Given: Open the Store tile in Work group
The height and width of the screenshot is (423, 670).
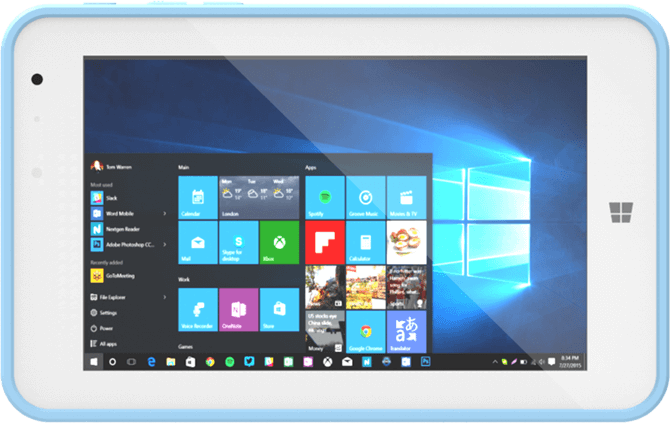Looking at the screenshot, I should coord(279,310).
